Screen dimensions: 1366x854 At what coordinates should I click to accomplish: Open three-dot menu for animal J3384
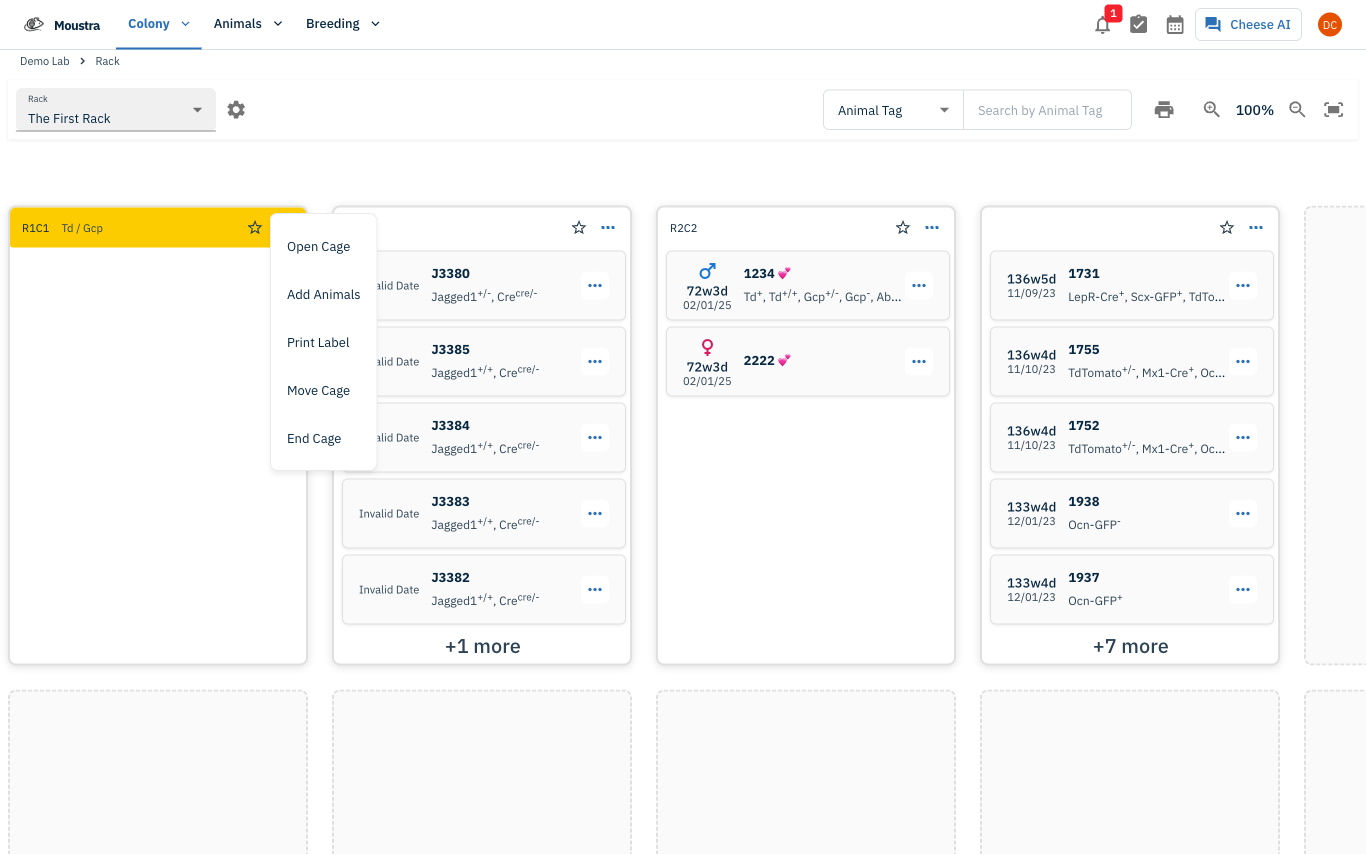coord(595,438)
